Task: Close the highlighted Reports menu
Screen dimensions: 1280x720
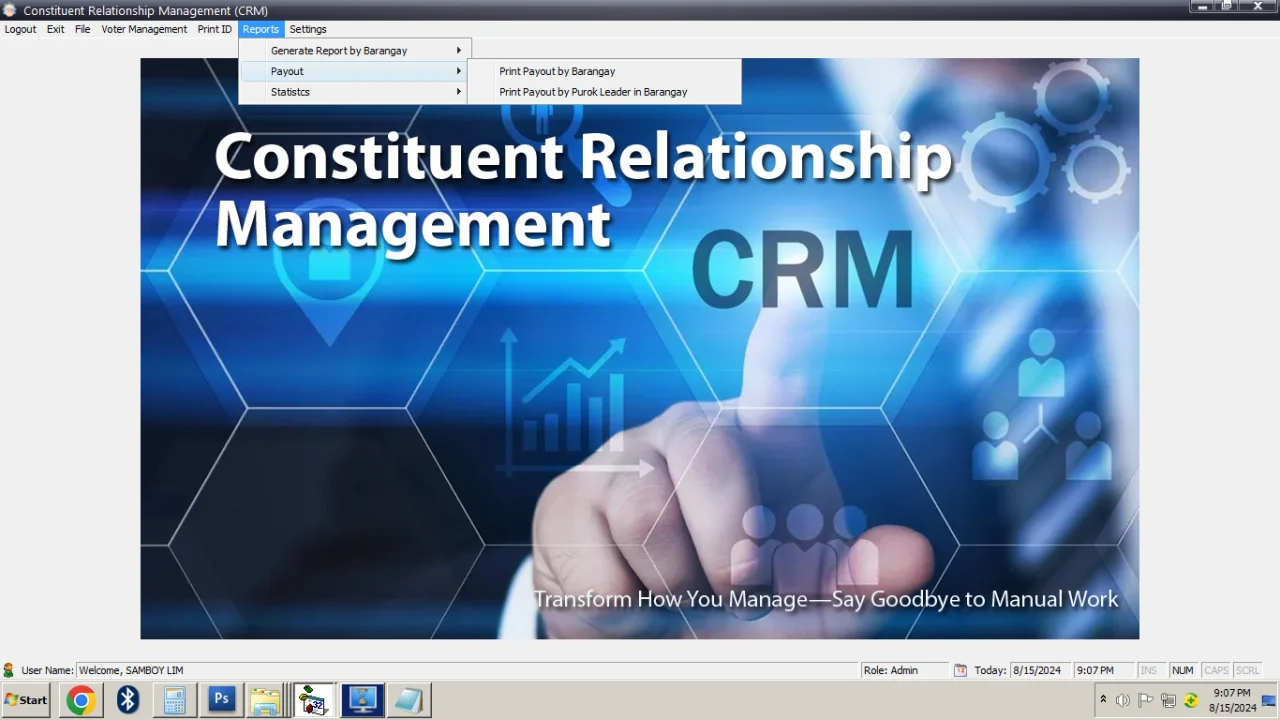Action: pyautogui.click(x=261, y=29)
